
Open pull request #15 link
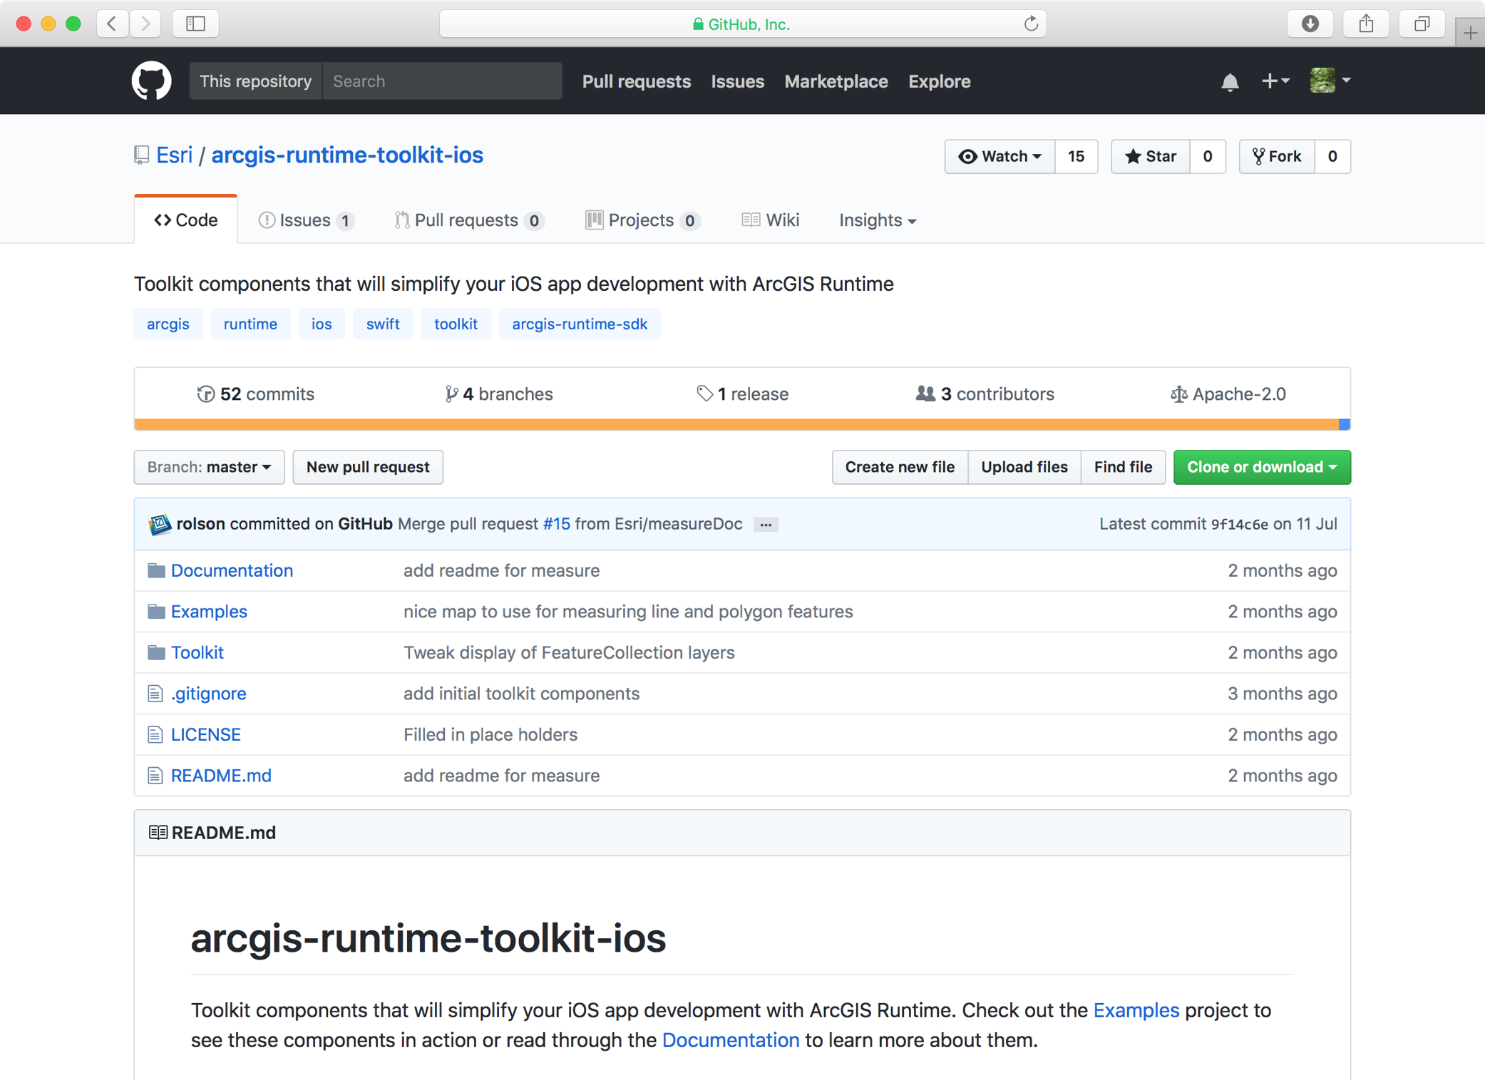557,524
